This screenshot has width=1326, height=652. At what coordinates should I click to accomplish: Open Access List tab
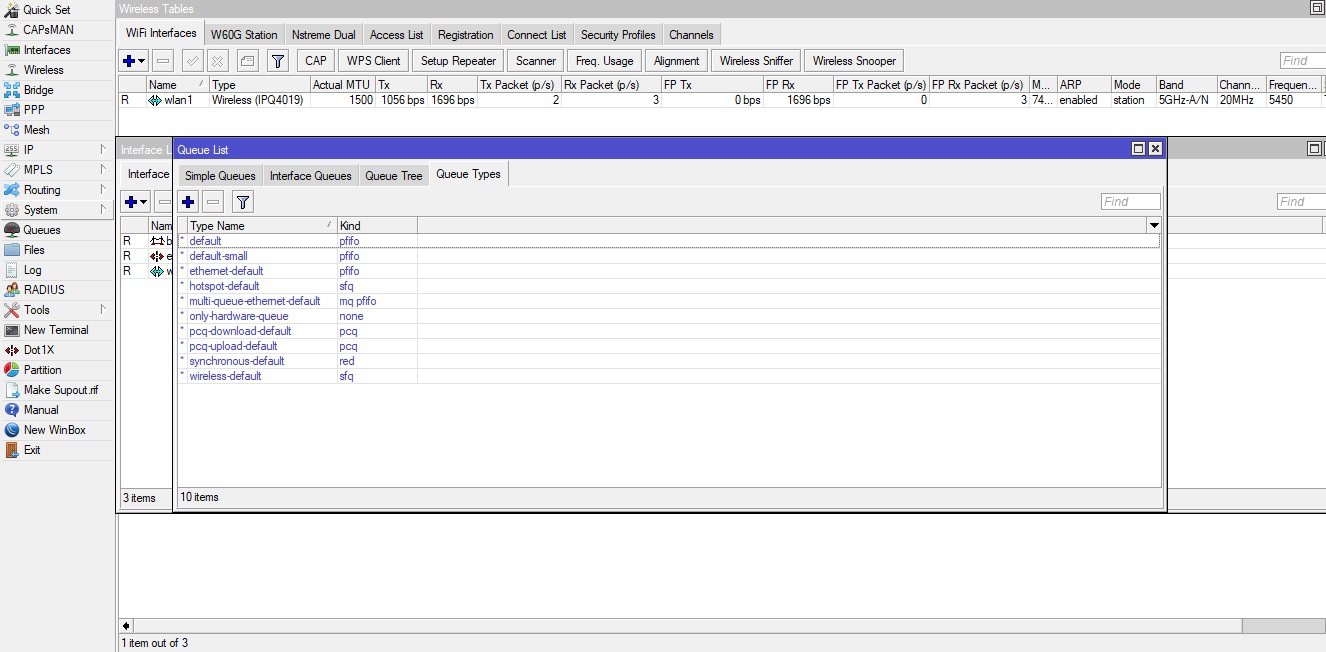pyautogui.click(x=397, y=35)
